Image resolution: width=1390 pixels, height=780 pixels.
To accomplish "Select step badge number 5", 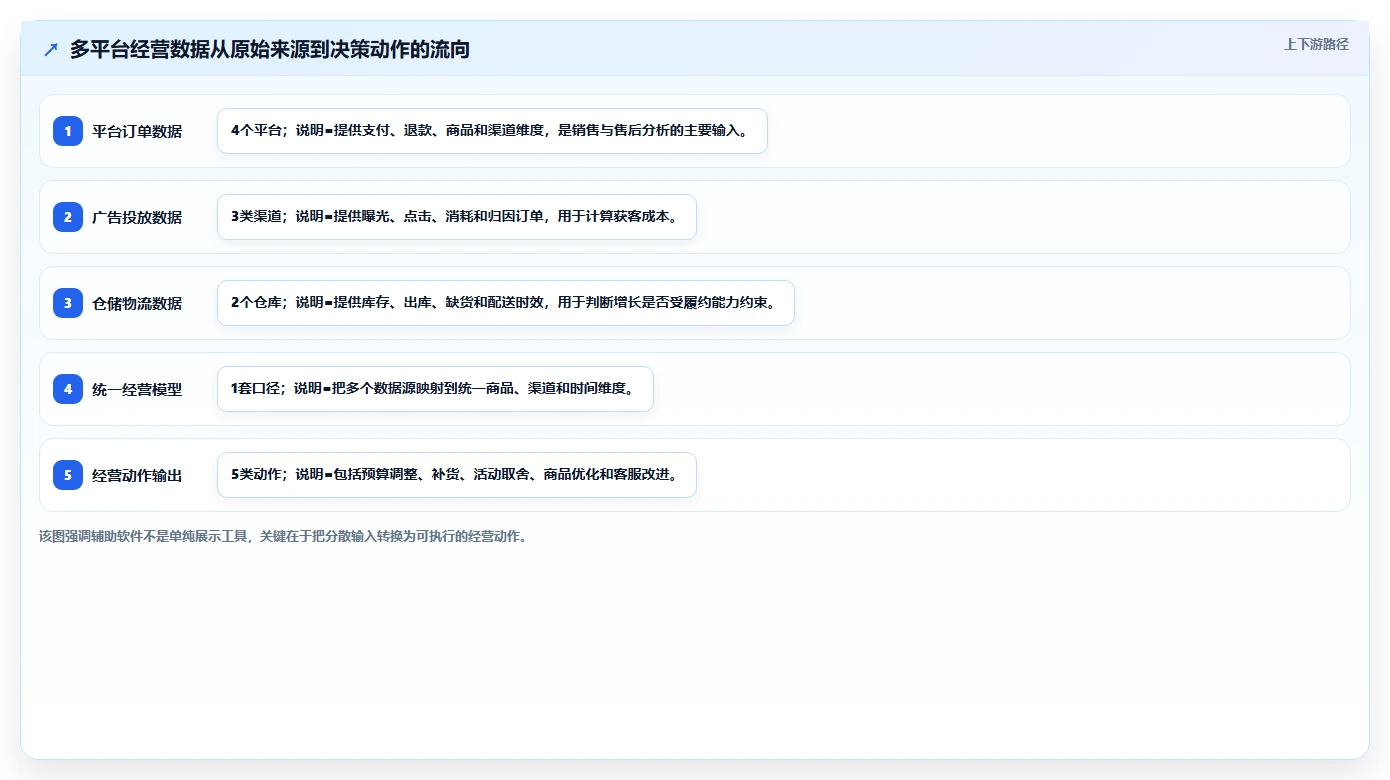I will 68,475.
